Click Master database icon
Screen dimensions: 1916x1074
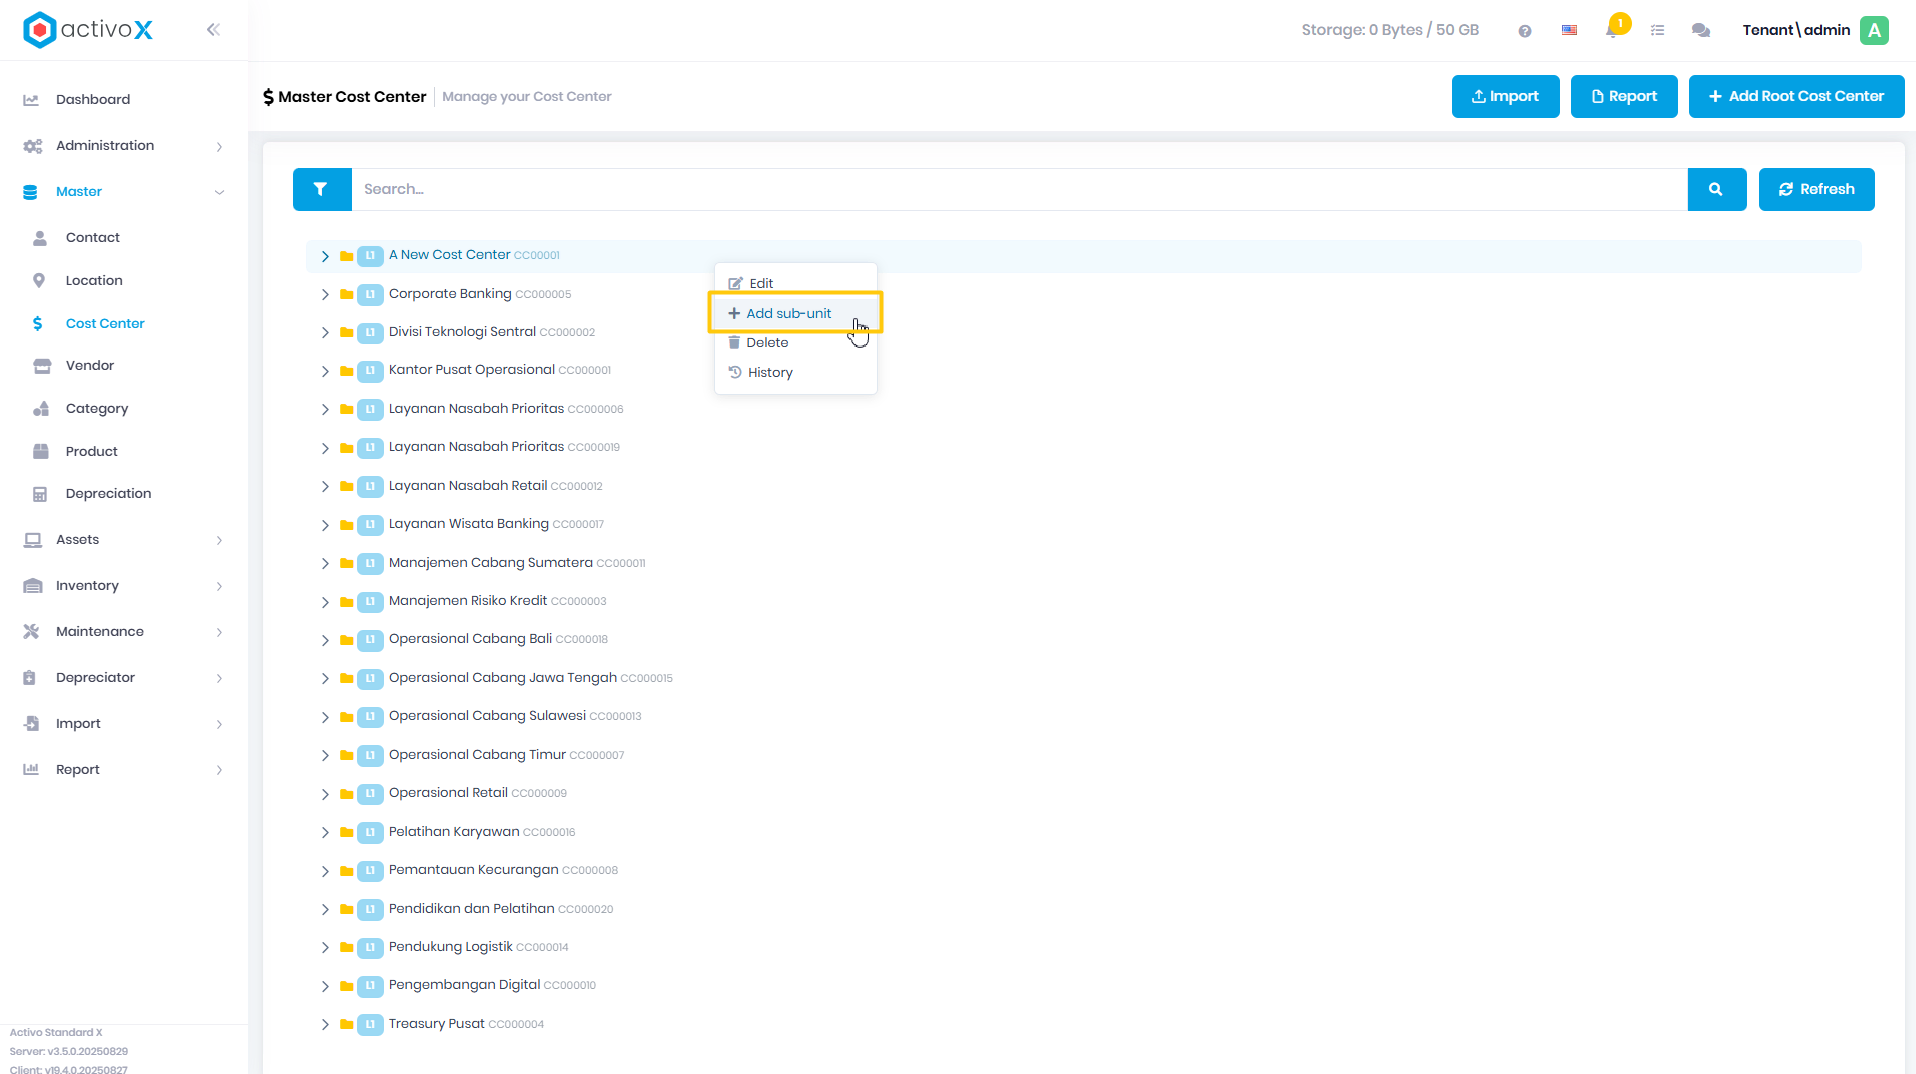(x=30, y=192)
